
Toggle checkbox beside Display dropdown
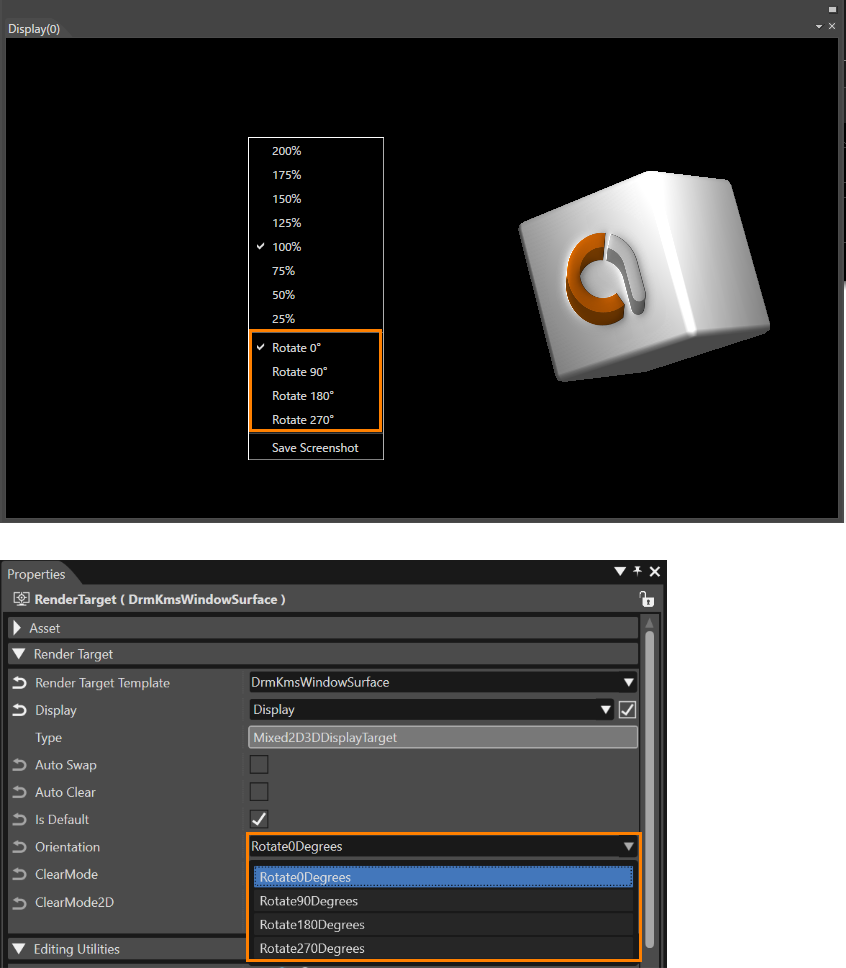click(x=627, y=710)
